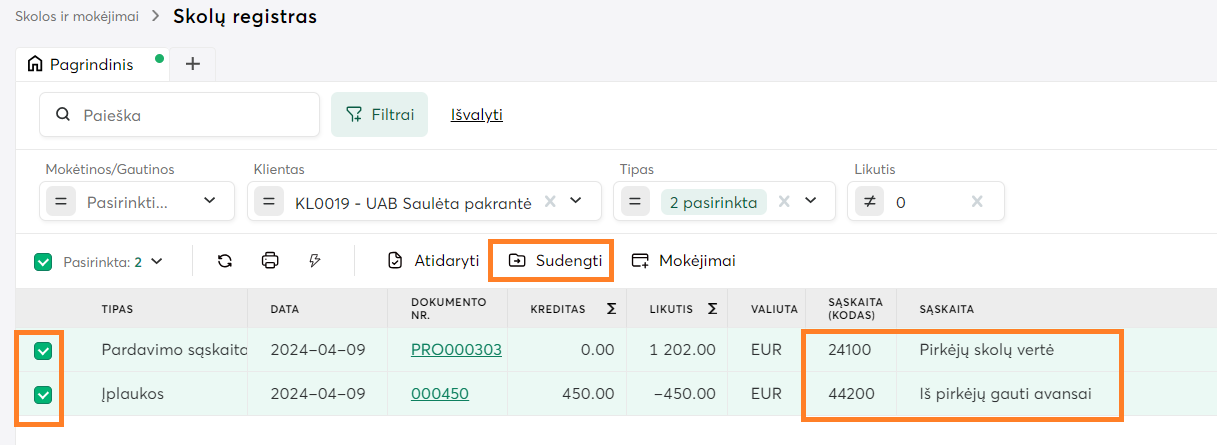This screenshot has width=1217, height=445.
Task: Uncheck the Įplaukos row checkbox
Action: (x=43, y=395)
